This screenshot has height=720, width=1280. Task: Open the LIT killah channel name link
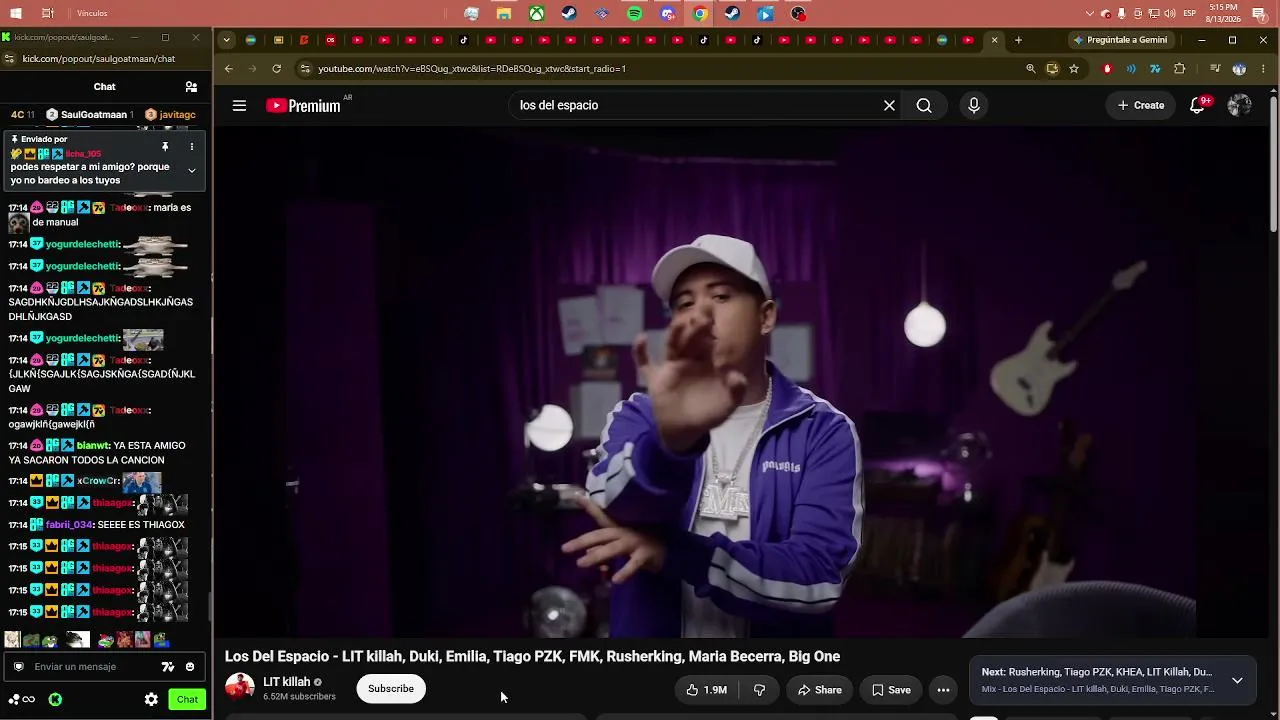(x=287, y=682)
